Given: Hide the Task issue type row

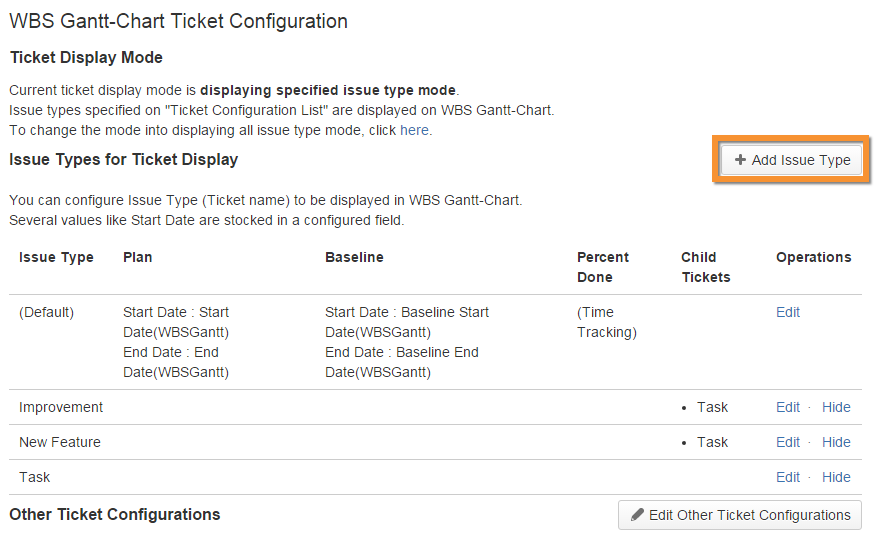Looking at the screenshot, I should click(836, 477).
